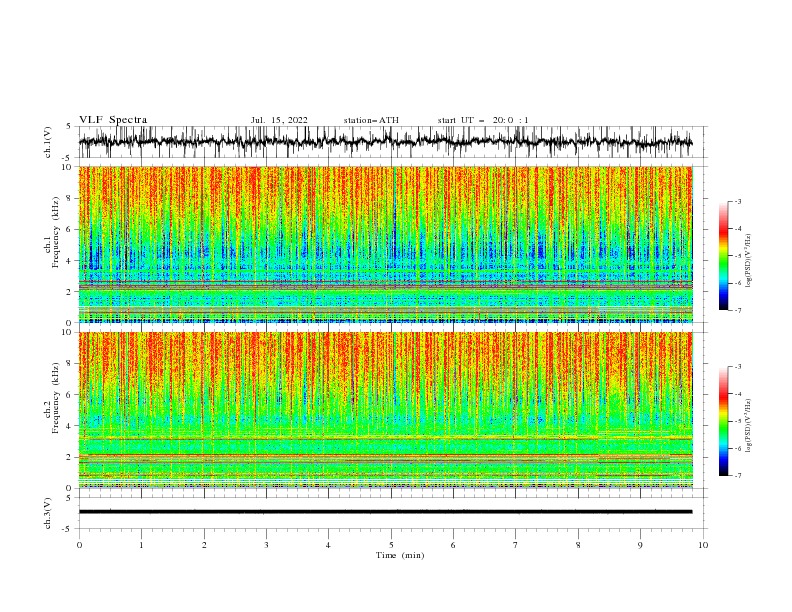The image size is (792, 612).
Task: Click the 'VLF Spectra' title text
Action: 113,120
